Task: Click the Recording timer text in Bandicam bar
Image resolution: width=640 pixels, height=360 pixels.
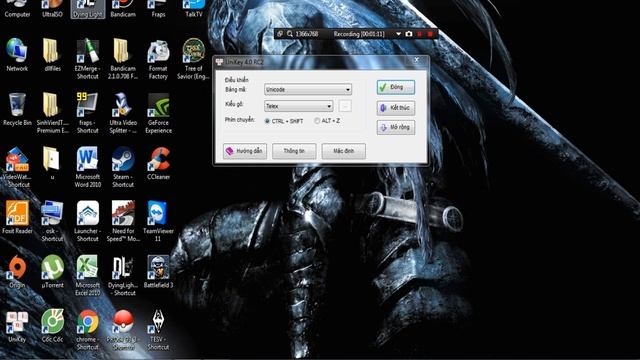Action: tap(359, 34)
